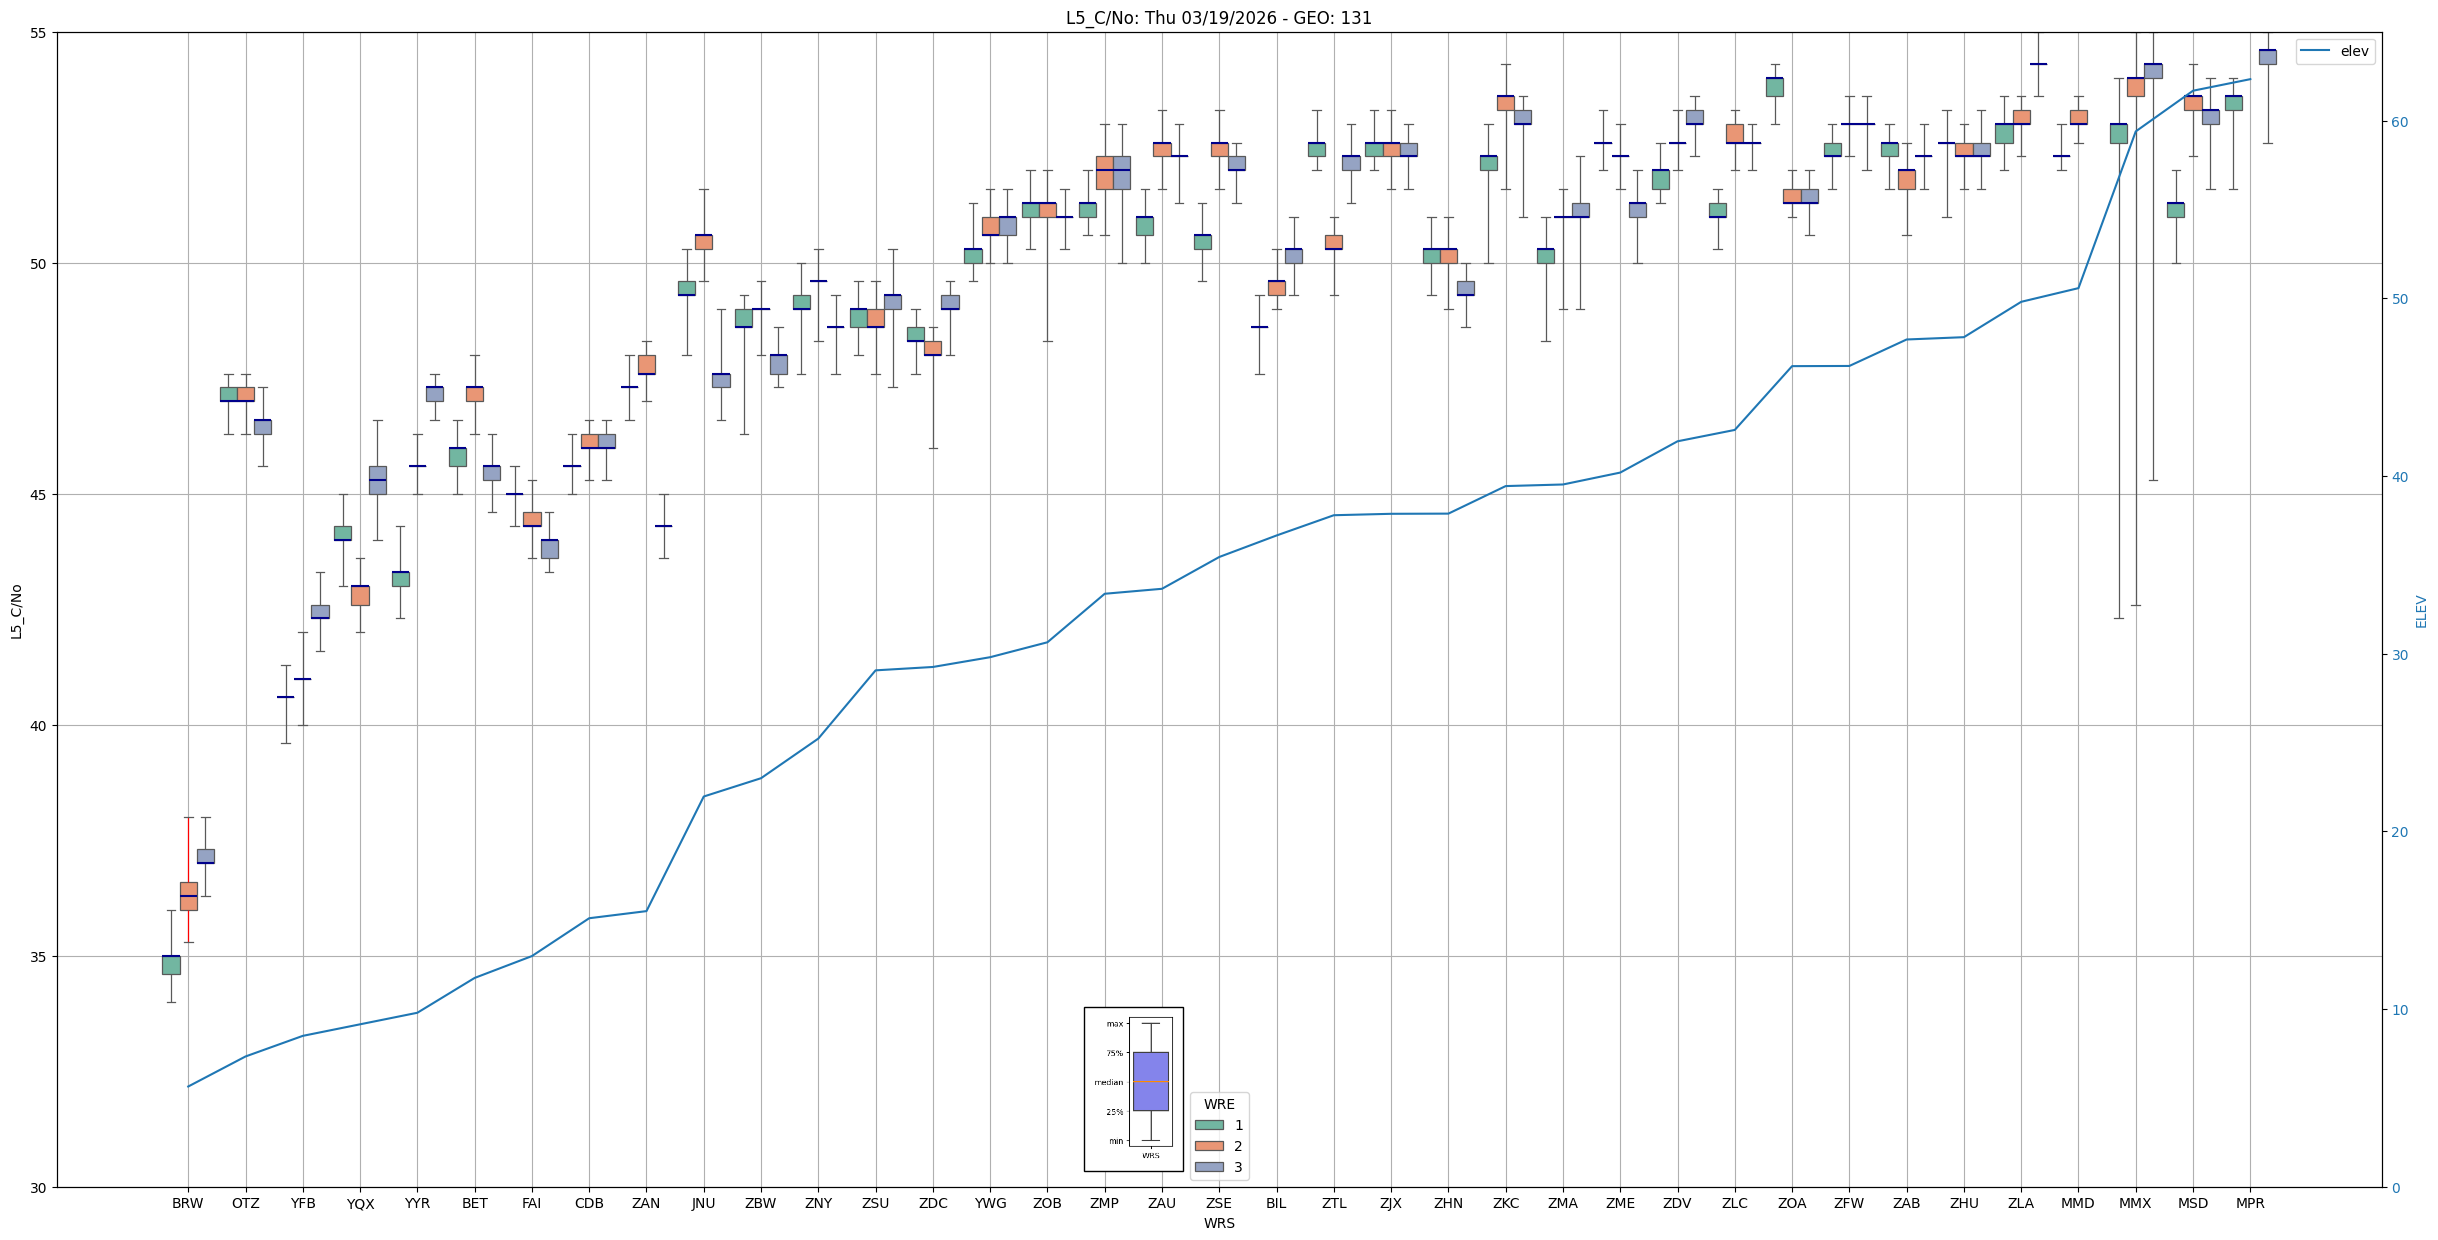Click the 'median' label in boxplot key
Image resolution: width=2438 pixels, height=1240 pixels.
tap(1108, 1082)
